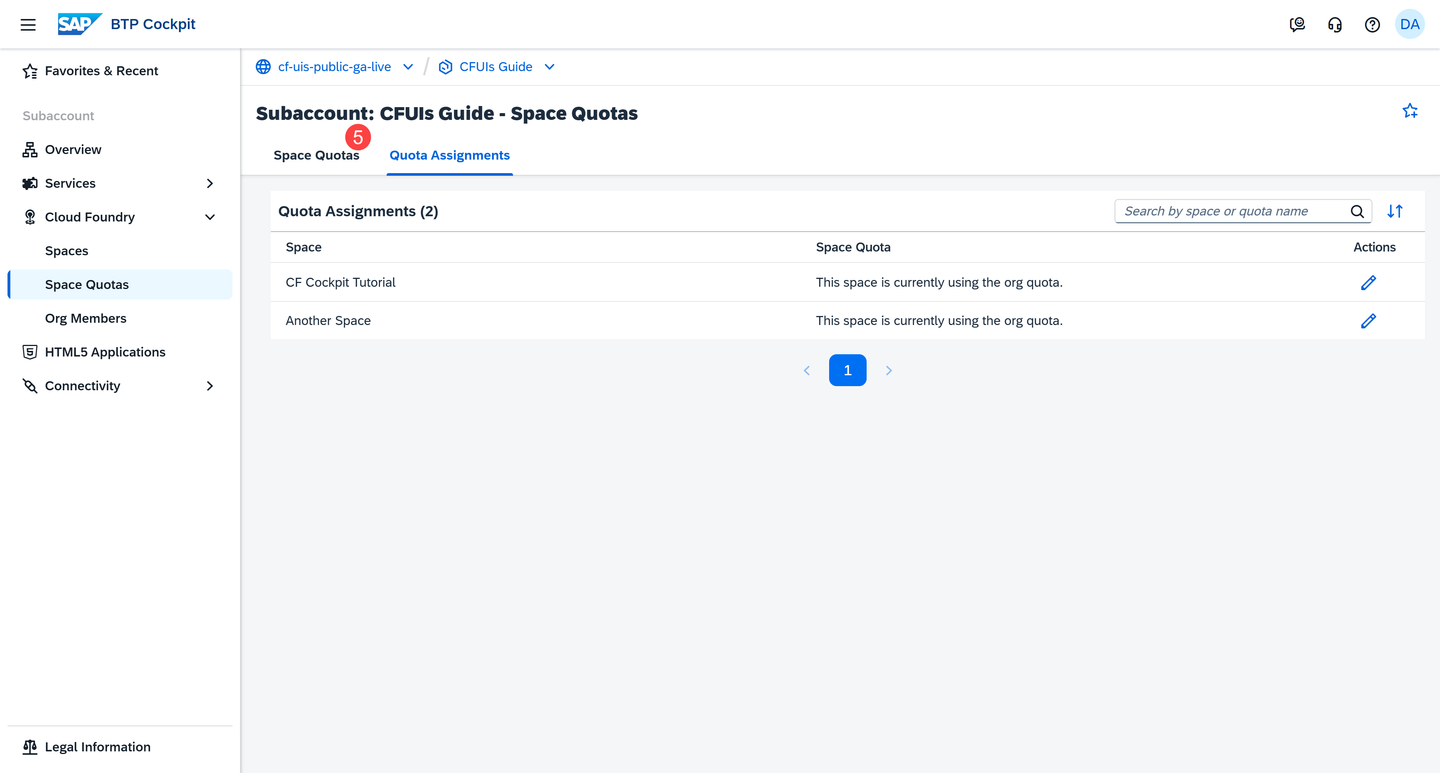Click the Cloud Foundry sidebar icon
The height and width of the screenshot is (773, 1440).
[30, 217]
